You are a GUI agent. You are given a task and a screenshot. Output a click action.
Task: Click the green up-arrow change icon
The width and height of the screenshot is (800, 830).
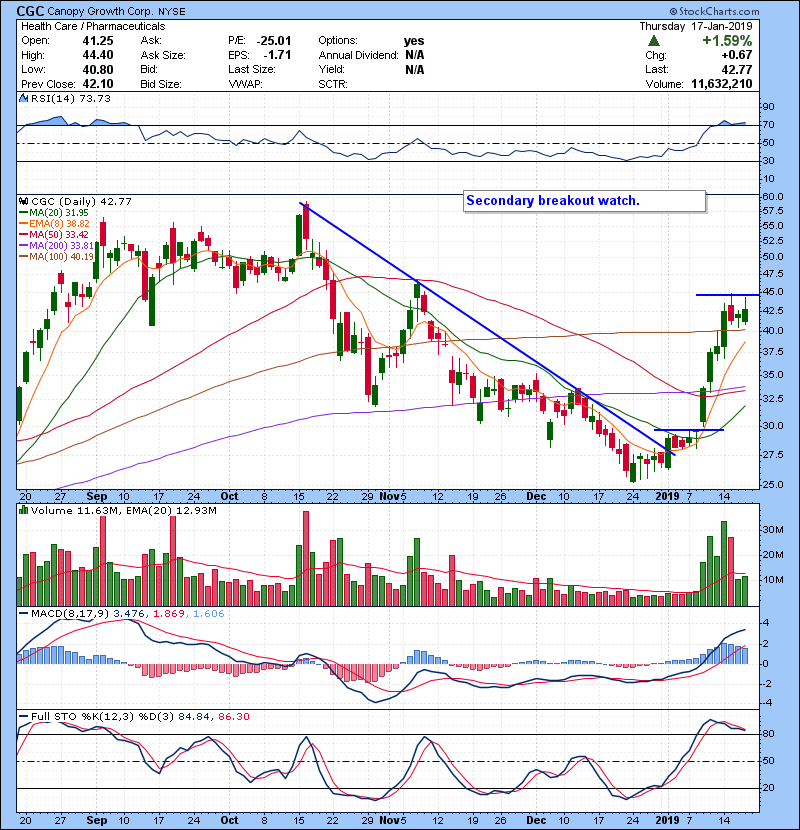[x=654, y=41]
